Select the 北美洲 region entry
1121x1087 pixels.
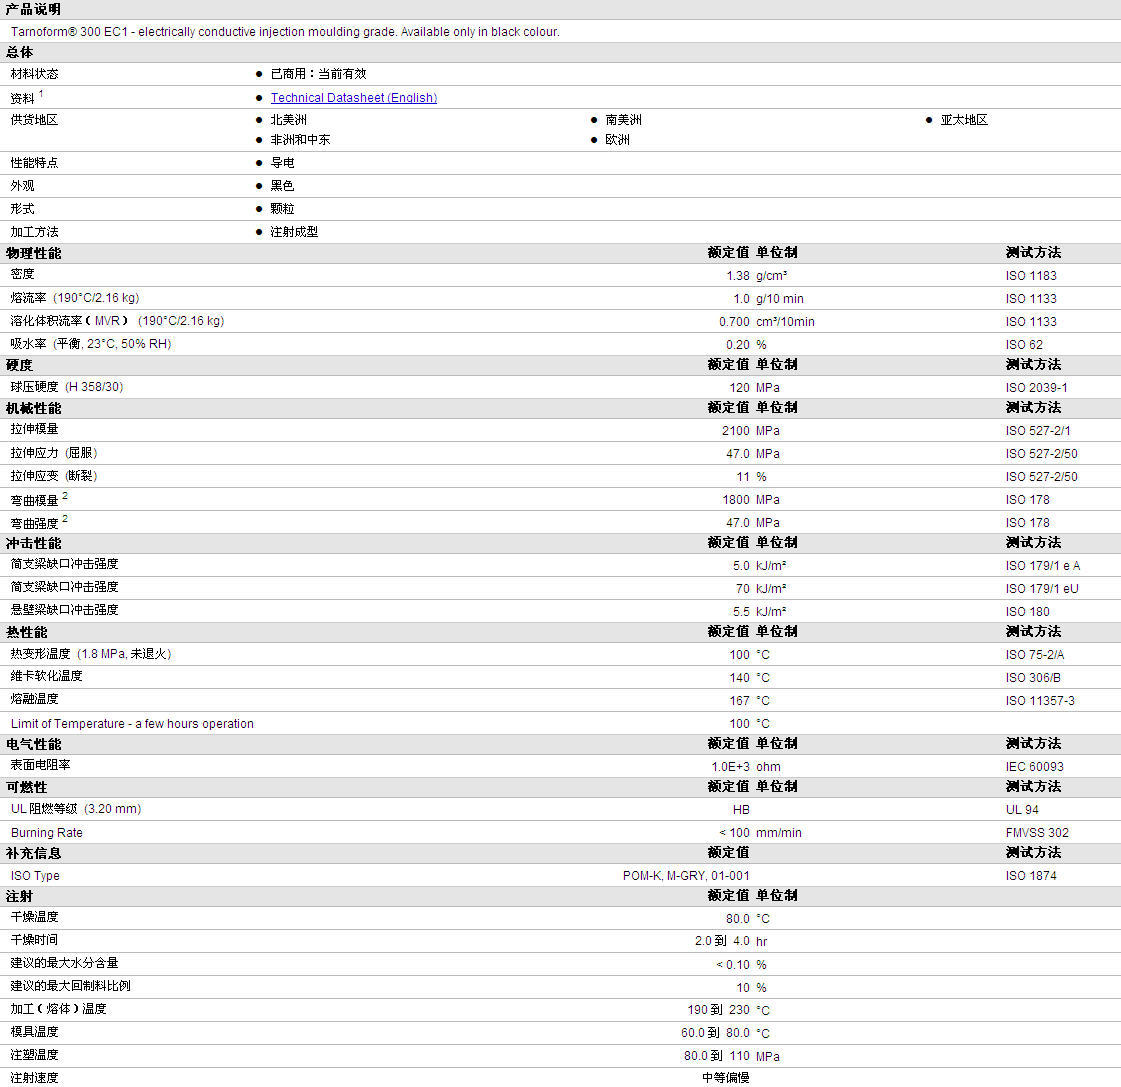tap(289, 119)
